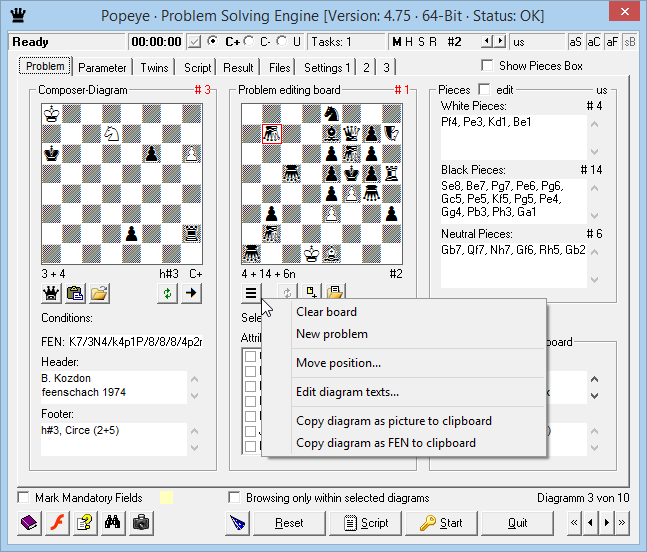Click the Quit button
This screenshot has width=647, height=552.
[x=517, y=523]
